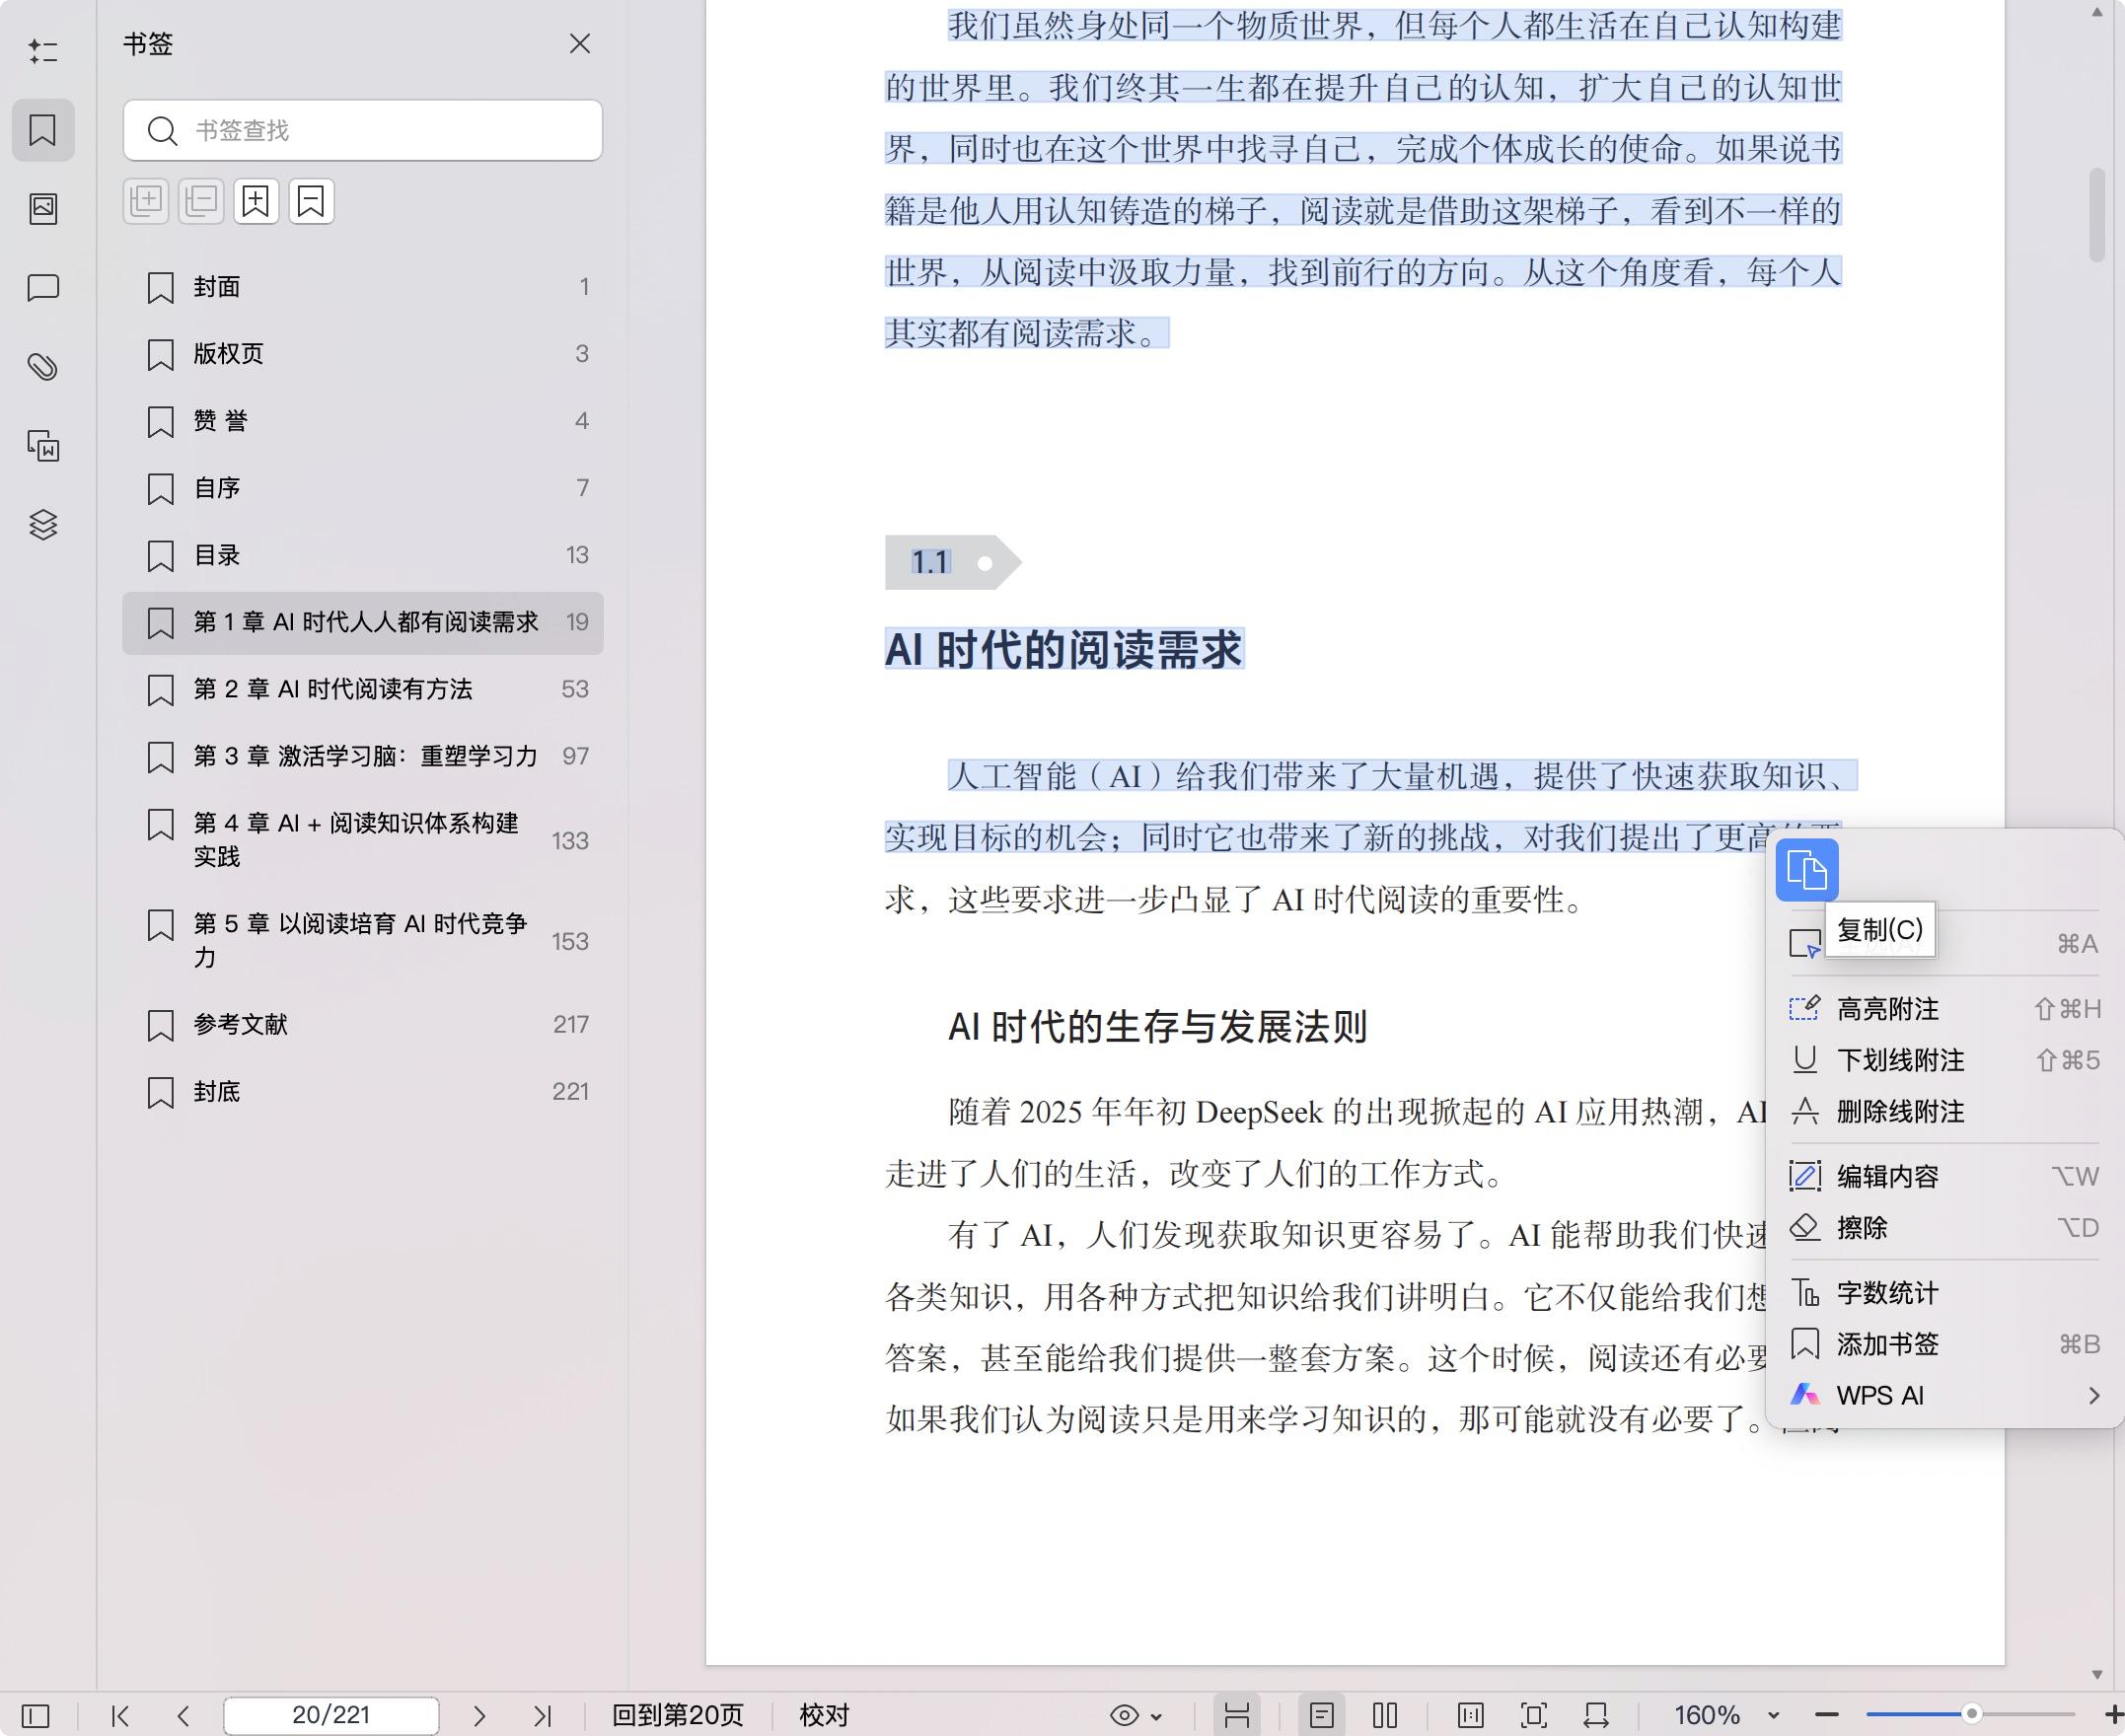Go to 第 3 章 激活学习脑 bookmark
Viewport: 2125px width, 1736px height.
point(363,756)
